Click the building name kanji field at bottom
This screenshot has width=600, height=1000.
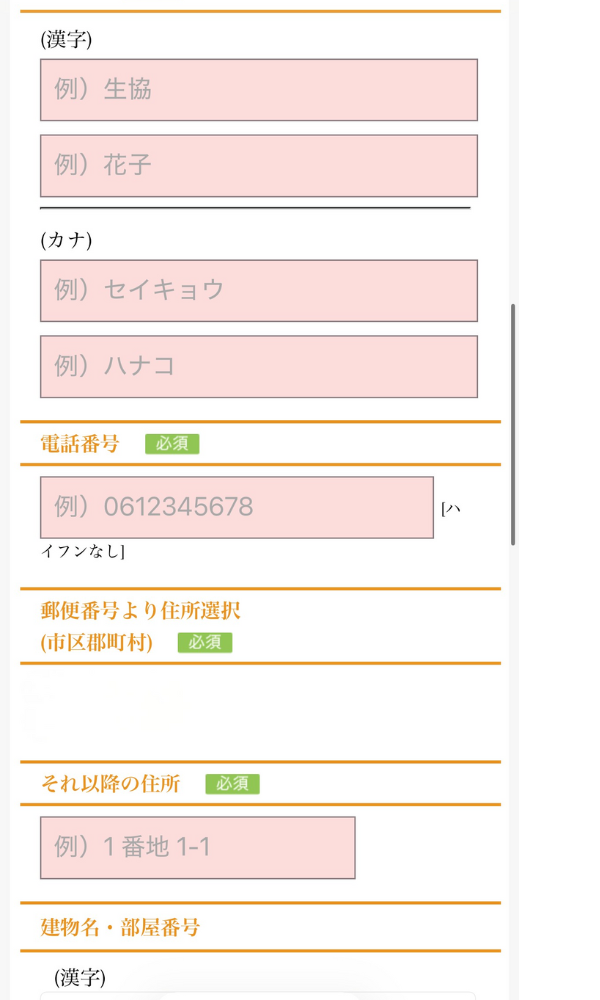click(x=258, y=994)
